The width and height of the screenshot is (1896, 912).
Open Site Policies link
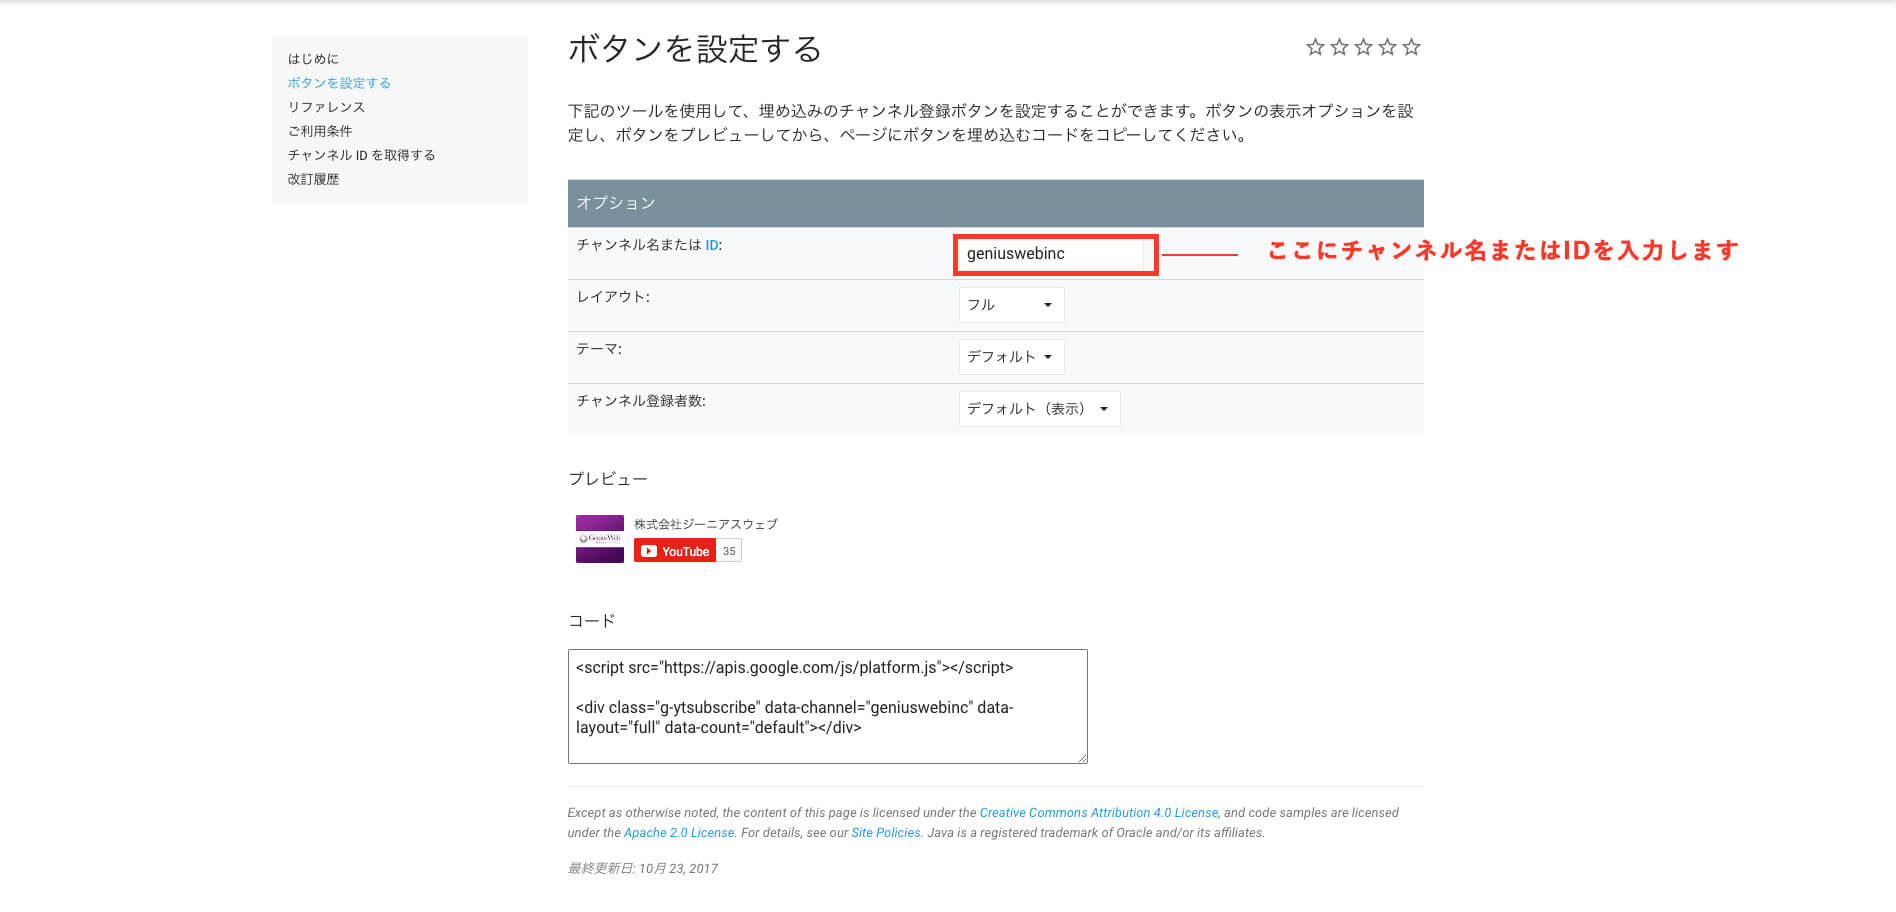coord(886,833)
